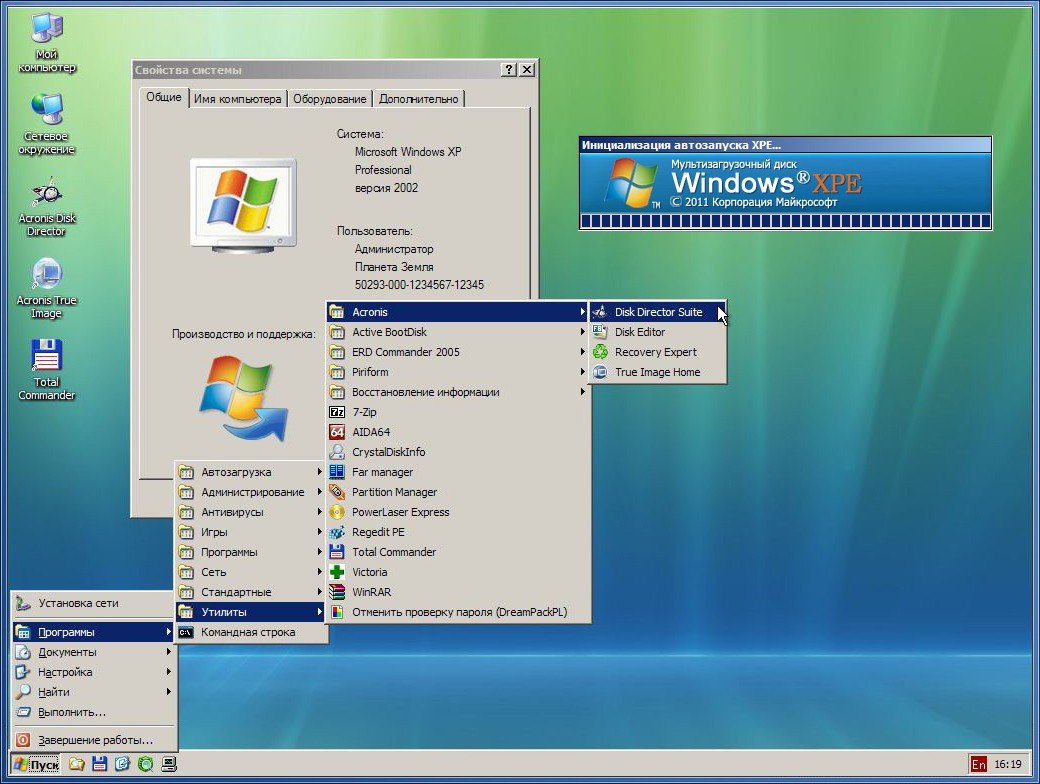Open the Сетевое окружение desktop icon
The height and width of the screenshot is (784, 1040).
click(46, 125)
